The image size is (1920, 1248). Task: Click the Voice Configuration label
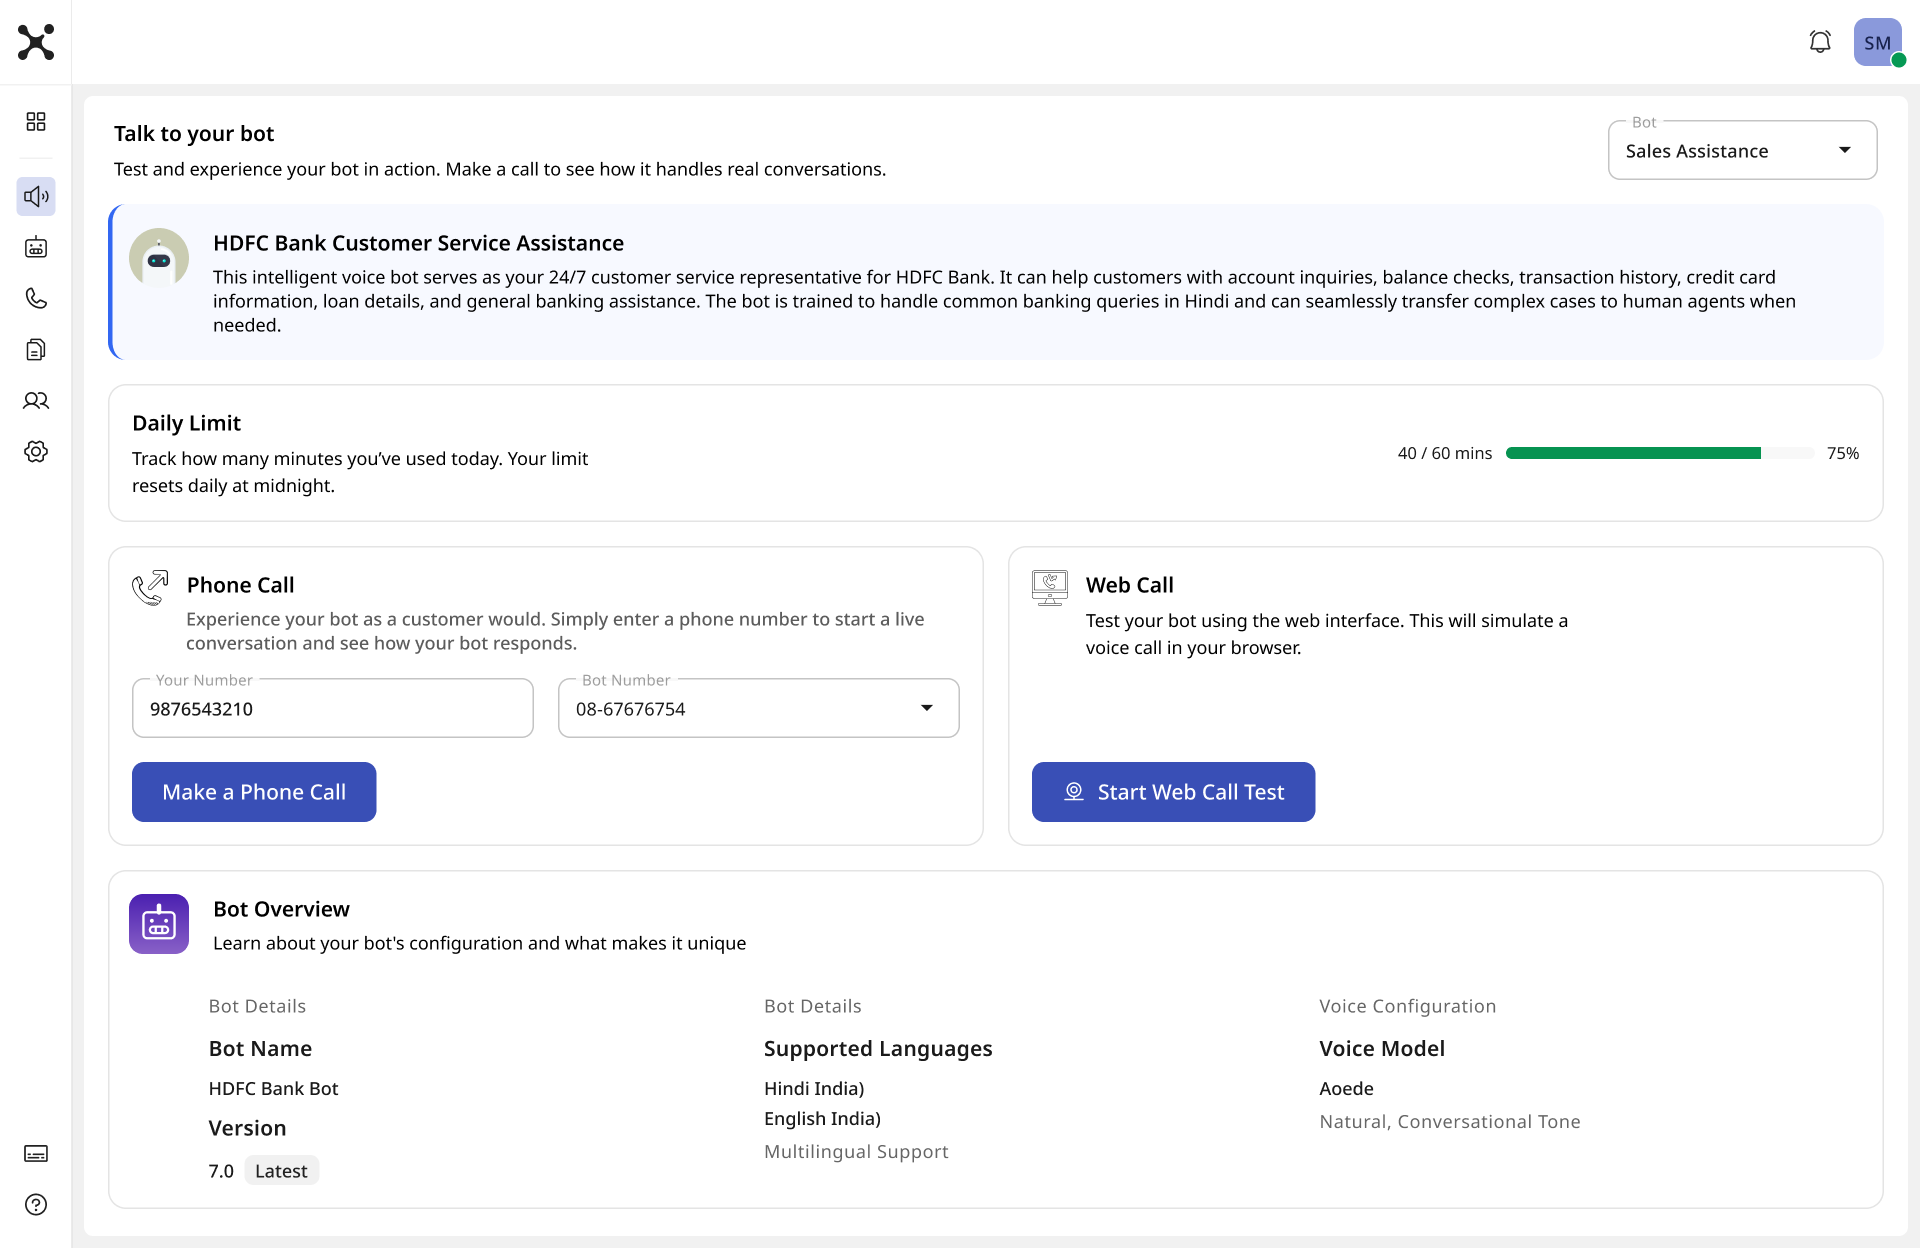[x=1407, y=1006]
